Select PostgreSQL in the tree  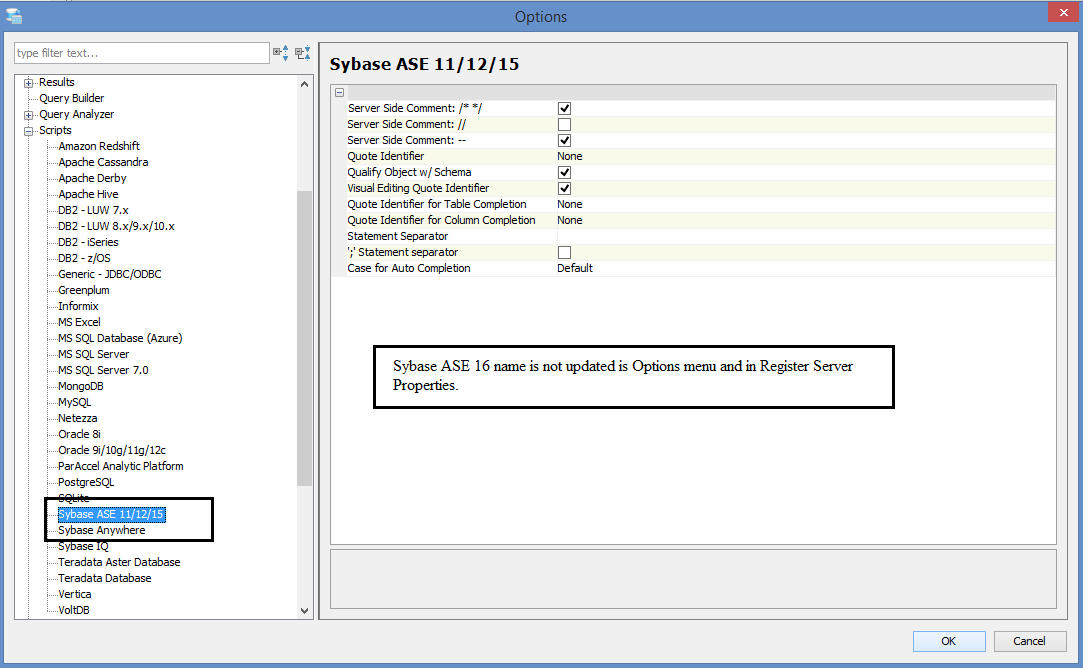(86, 482)
